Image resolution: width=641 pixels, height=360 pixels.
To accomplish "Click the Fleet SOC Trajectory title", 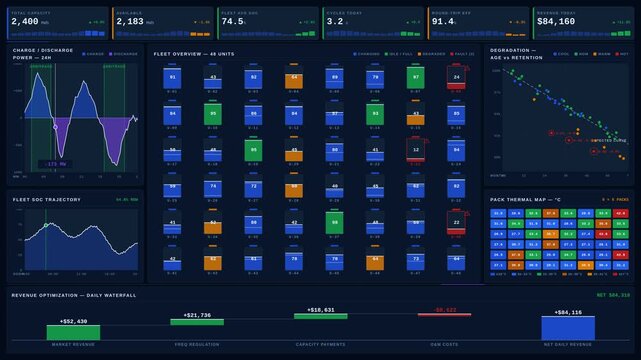I will (47, 200).
